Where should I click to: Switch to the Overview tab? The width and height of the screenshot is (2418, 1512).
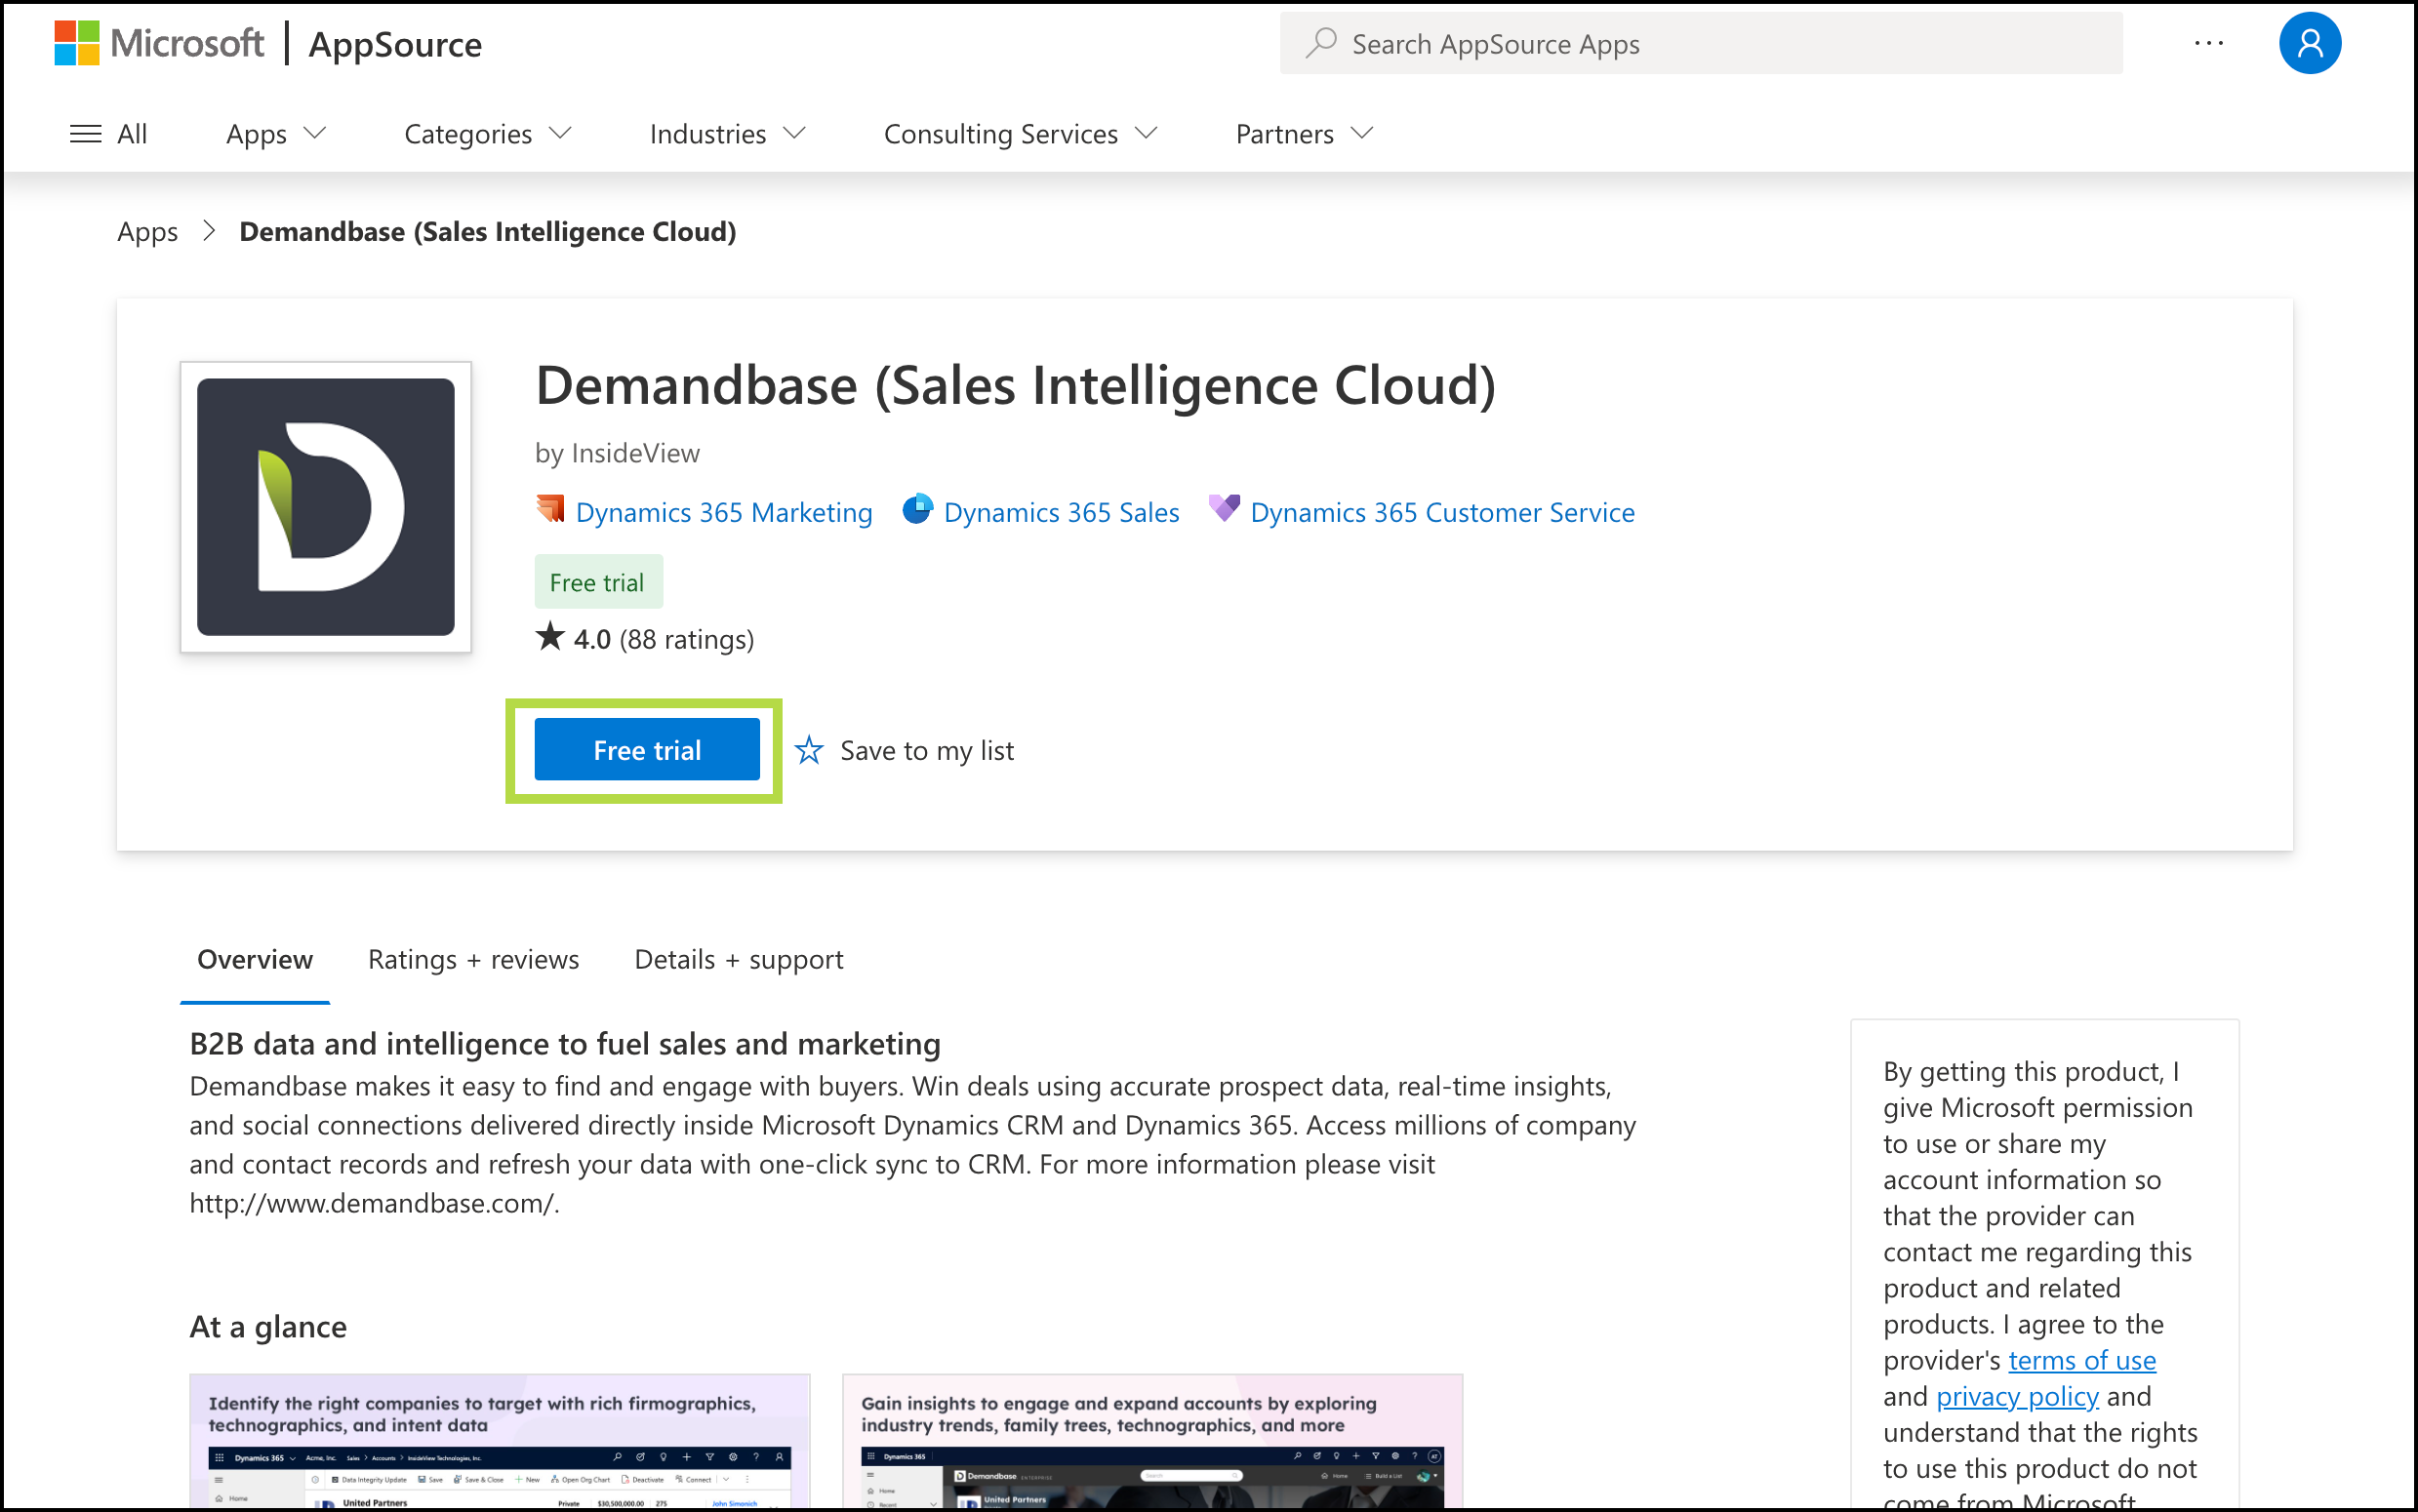coord(255,959)
